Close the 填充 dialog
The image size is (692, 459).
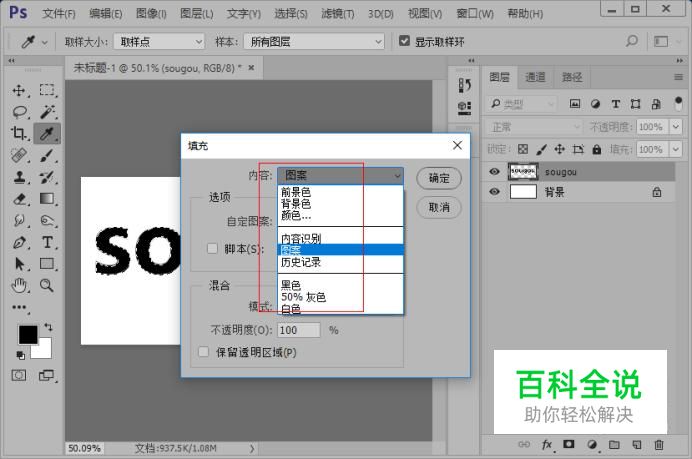pyautogui.click(x=457, y=145)
